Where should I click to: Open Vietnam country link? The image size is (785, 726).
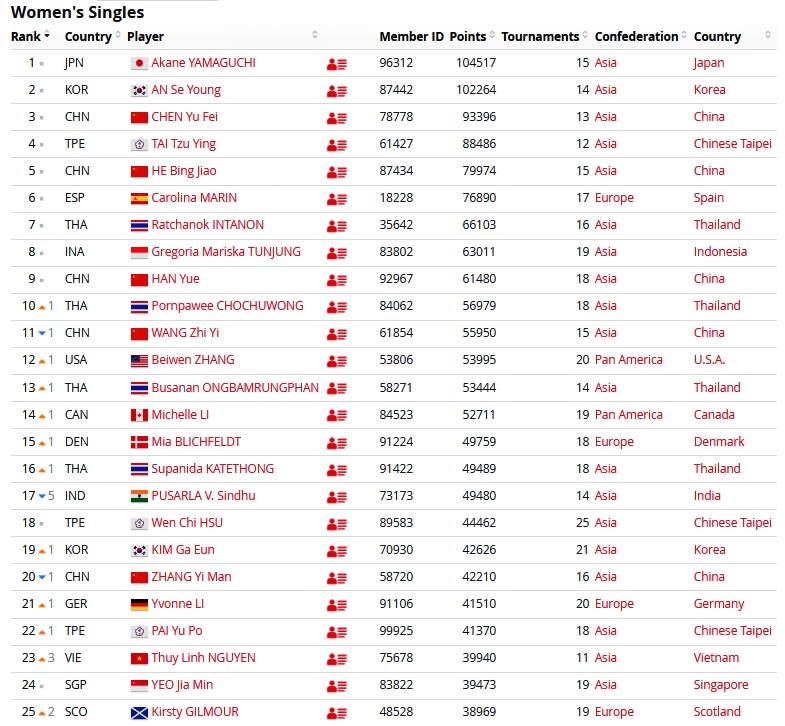pyautogui.click(x=716, y=658)
